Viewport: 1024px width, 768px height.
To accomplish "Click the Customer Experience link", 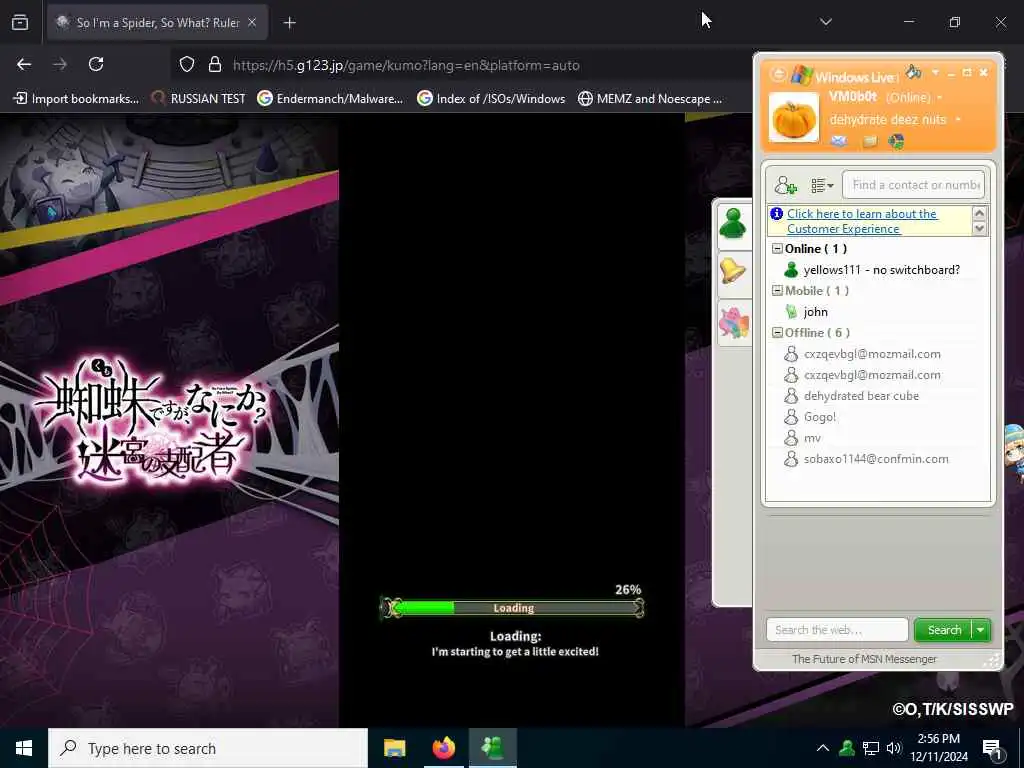I will pos(862,221).
